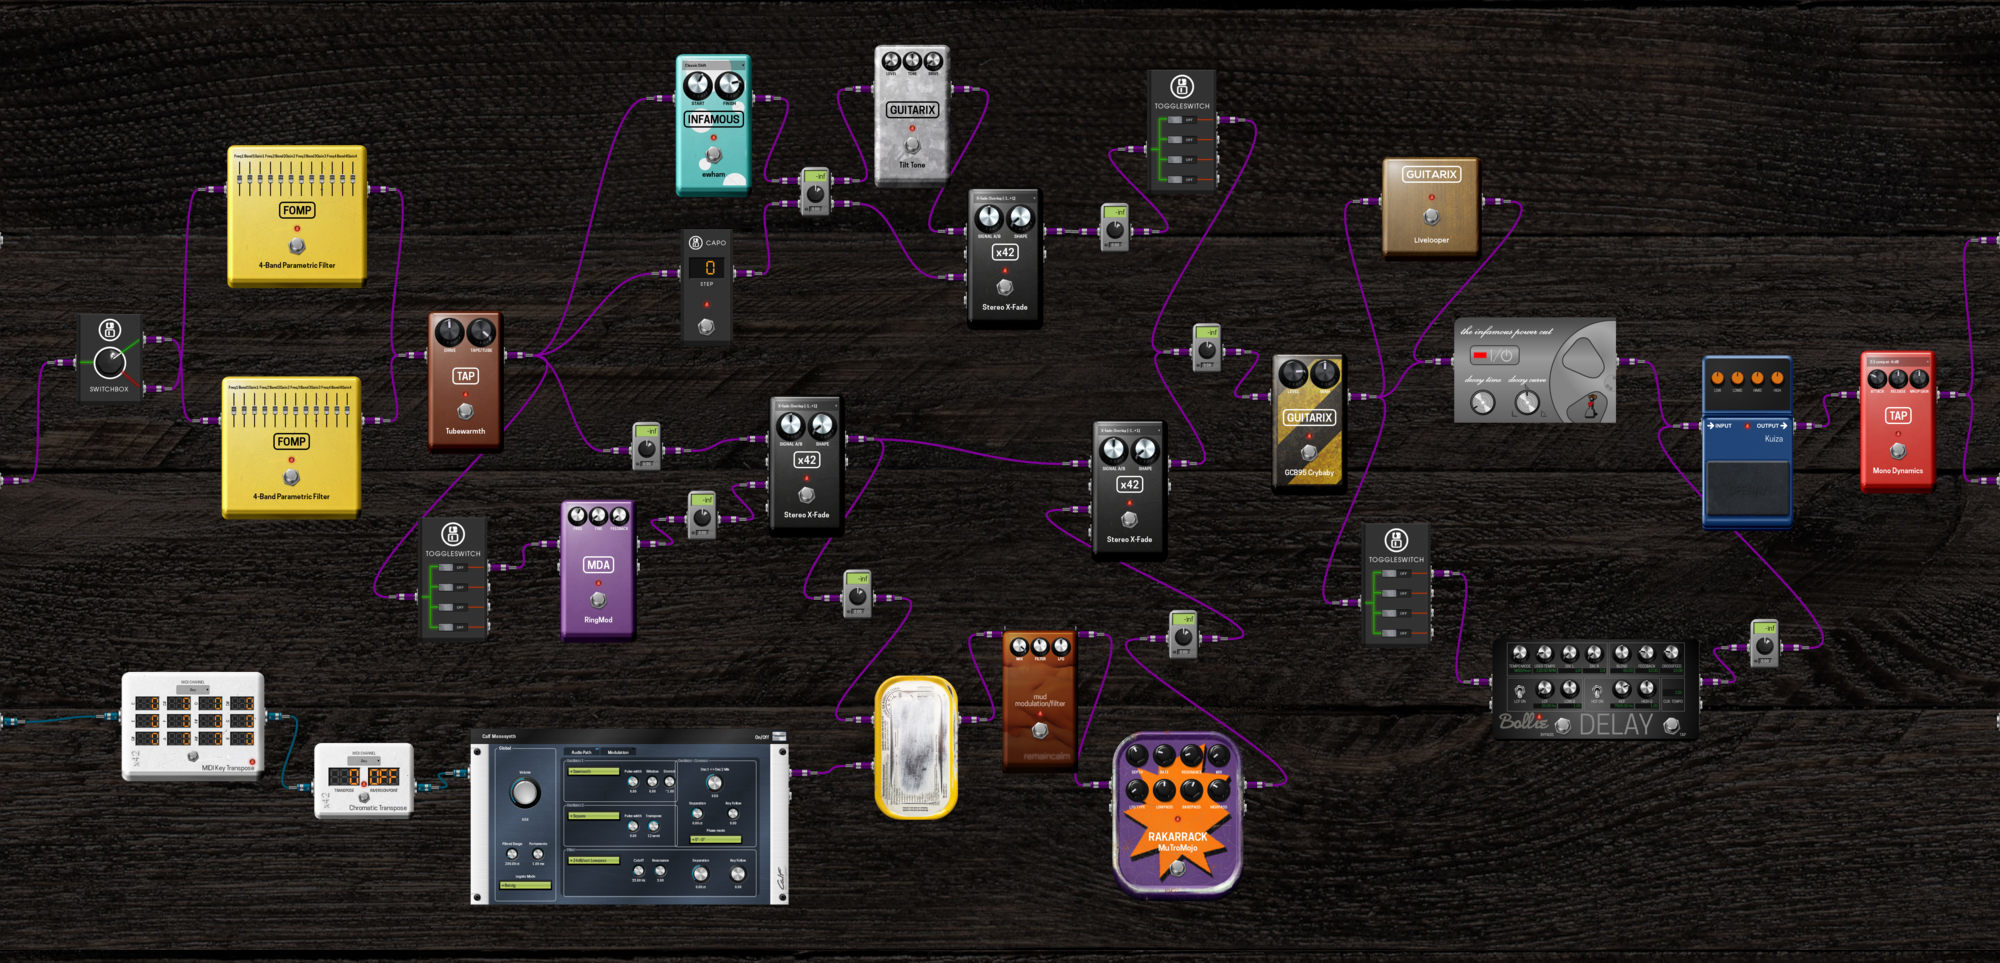Toggle the RAKARRACK MuTroMojo footswitch

(x=1177, y=869)
